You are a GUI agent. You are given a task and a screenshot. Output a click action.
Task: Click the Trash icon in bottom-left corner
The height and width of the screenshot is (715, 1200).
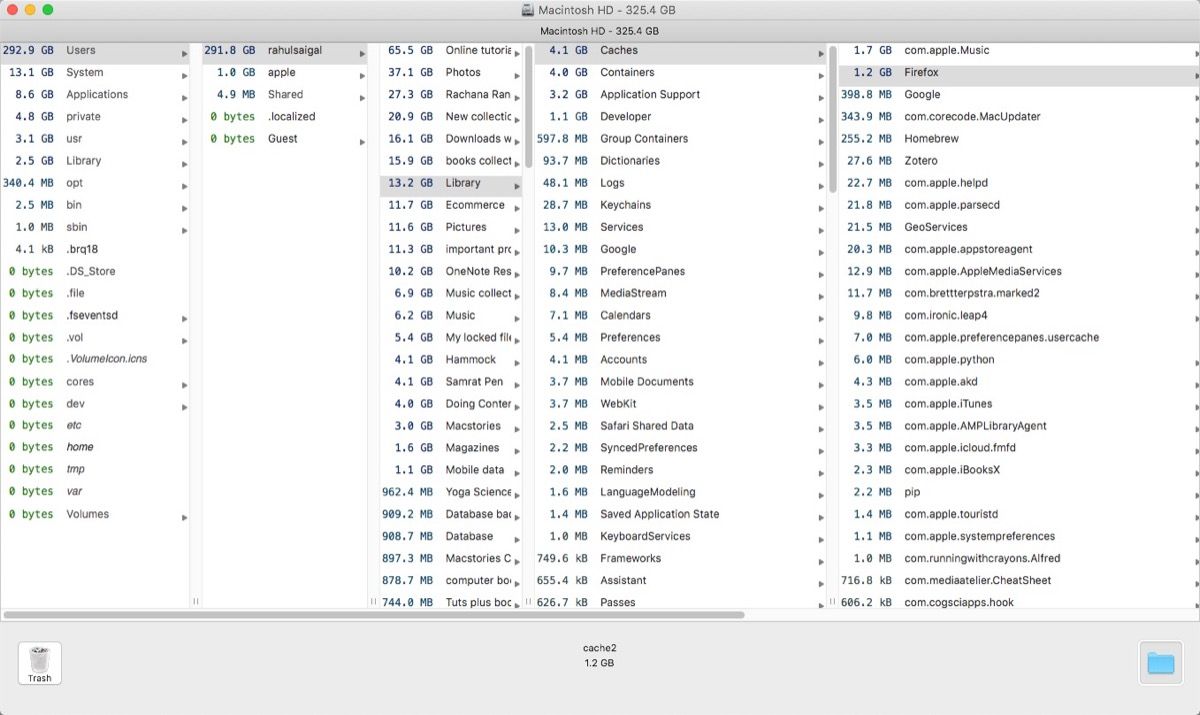(39, 662)
